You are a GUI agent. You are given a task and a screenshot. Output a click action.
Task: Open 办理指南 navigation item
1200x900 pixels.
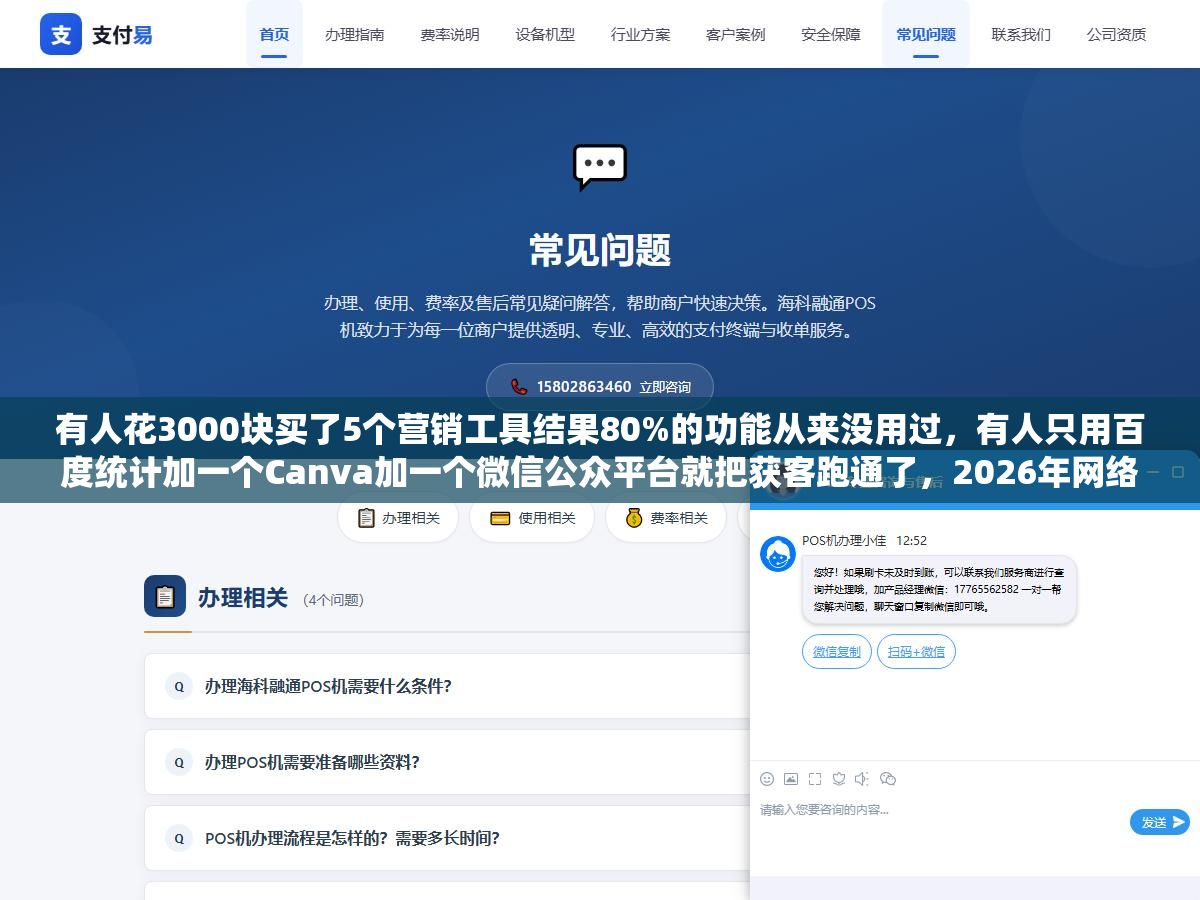(x=354, y=34)
